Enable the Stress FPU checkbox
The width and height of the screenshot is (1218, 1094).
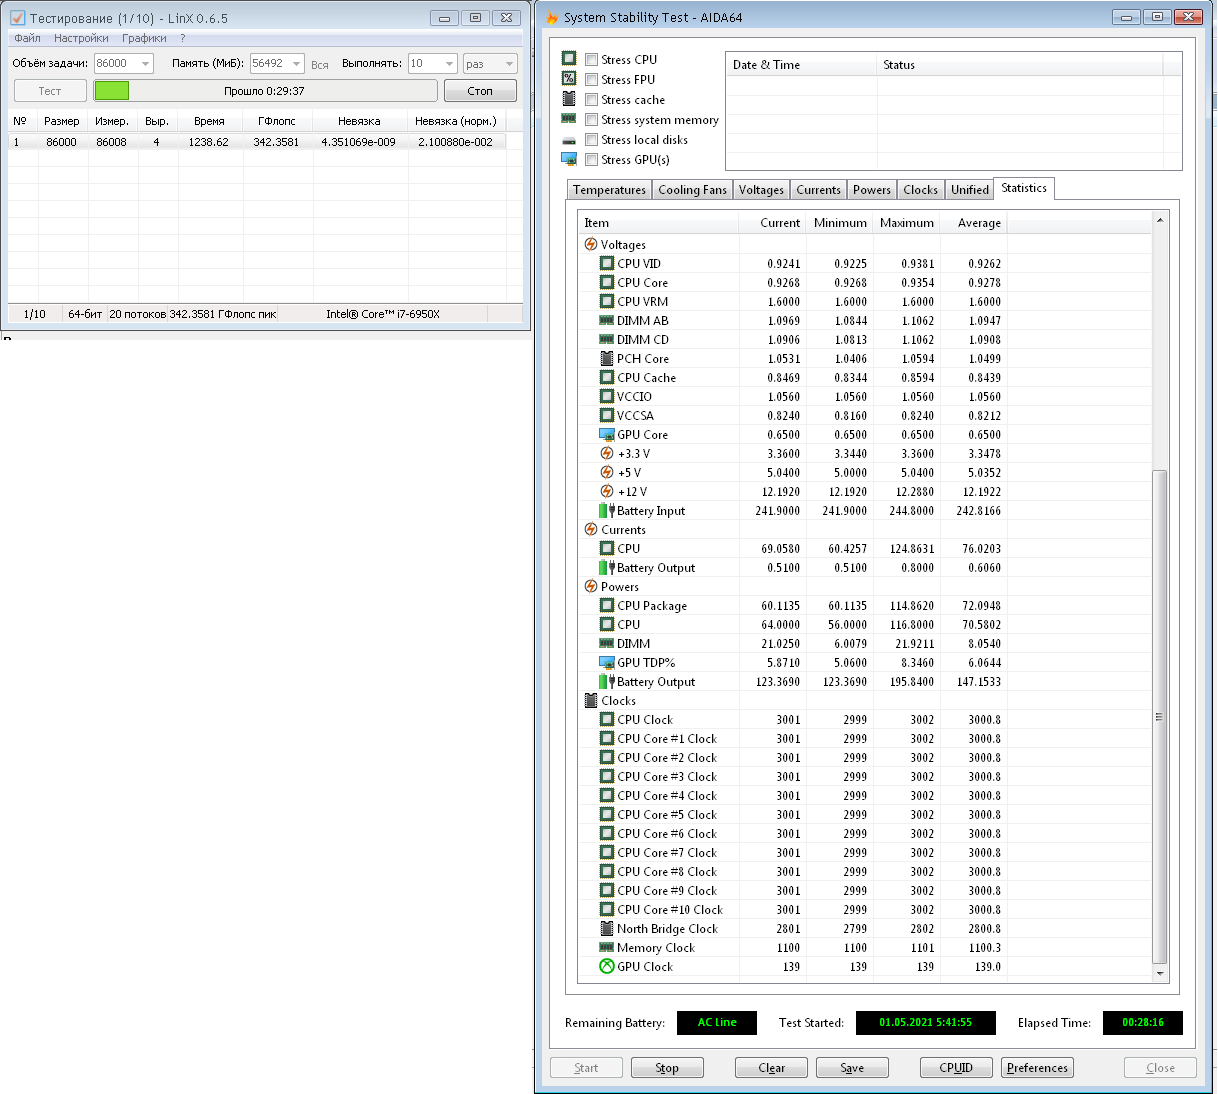(x=592, y=79)
